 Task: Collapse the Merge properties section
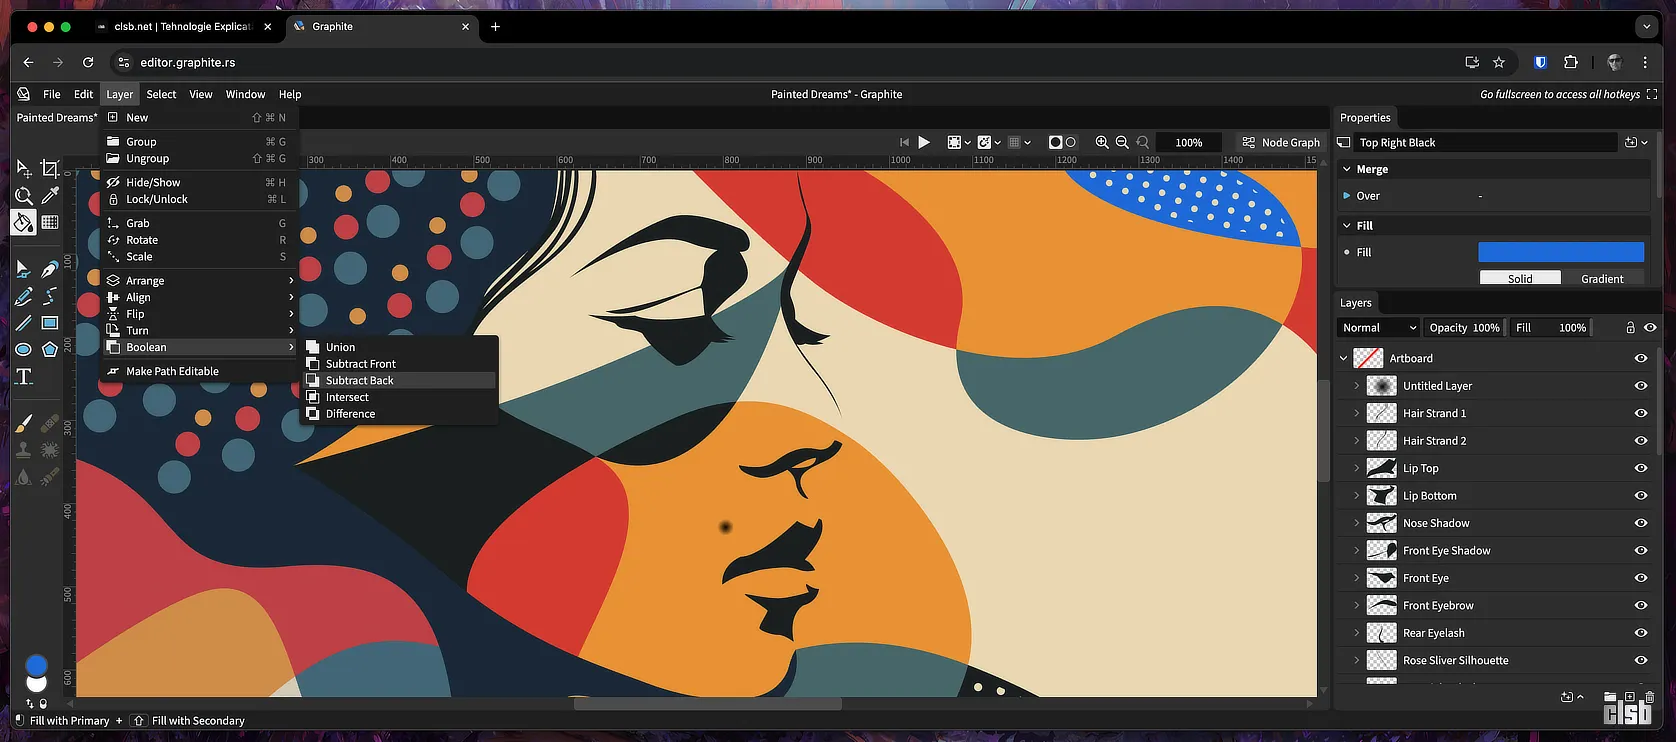[x=1347, y=169]
